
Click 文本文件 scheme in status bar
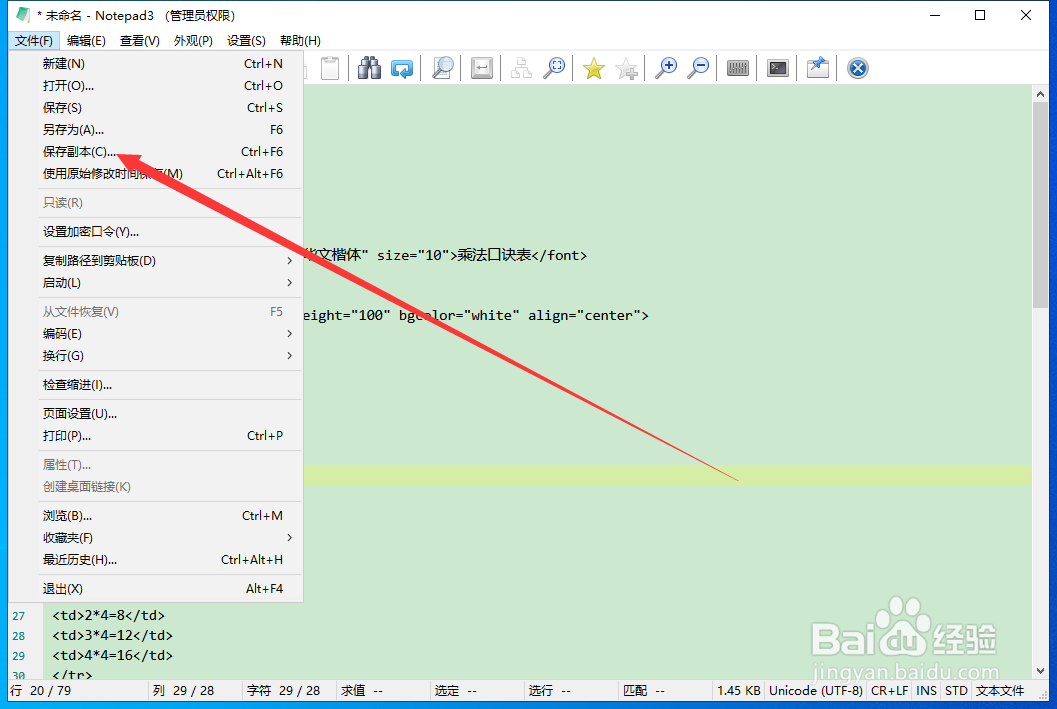pos(1000,691)
